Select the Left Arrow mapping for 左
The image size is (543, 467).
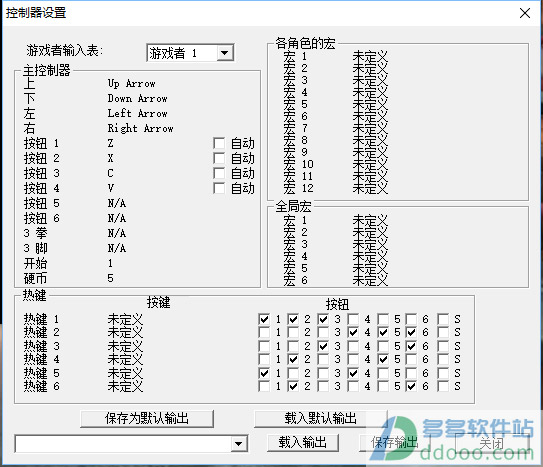click(137, 113)
